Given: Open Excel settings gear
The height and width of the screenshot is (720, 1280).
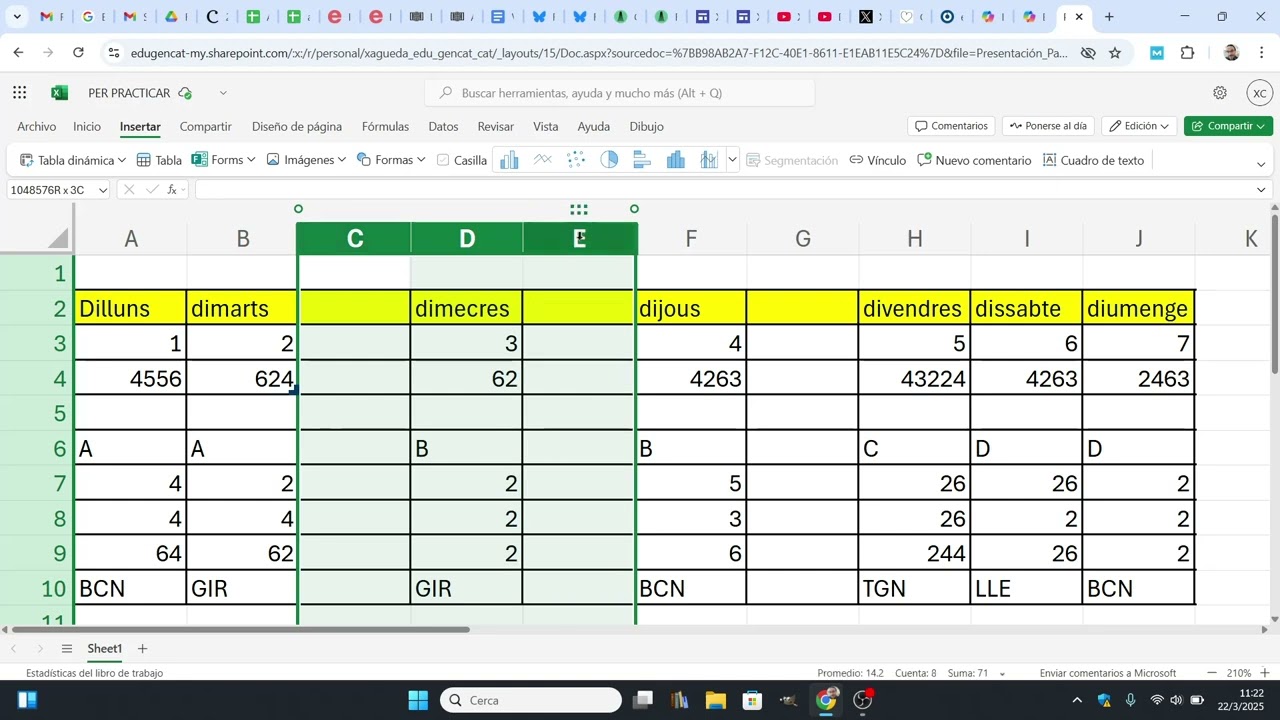Looking at the screenshot, I should (x=1220, y=93).
